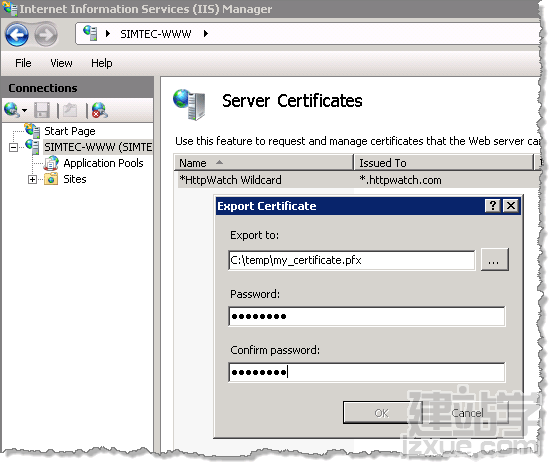Open the Help menu

tap(102, 63)
